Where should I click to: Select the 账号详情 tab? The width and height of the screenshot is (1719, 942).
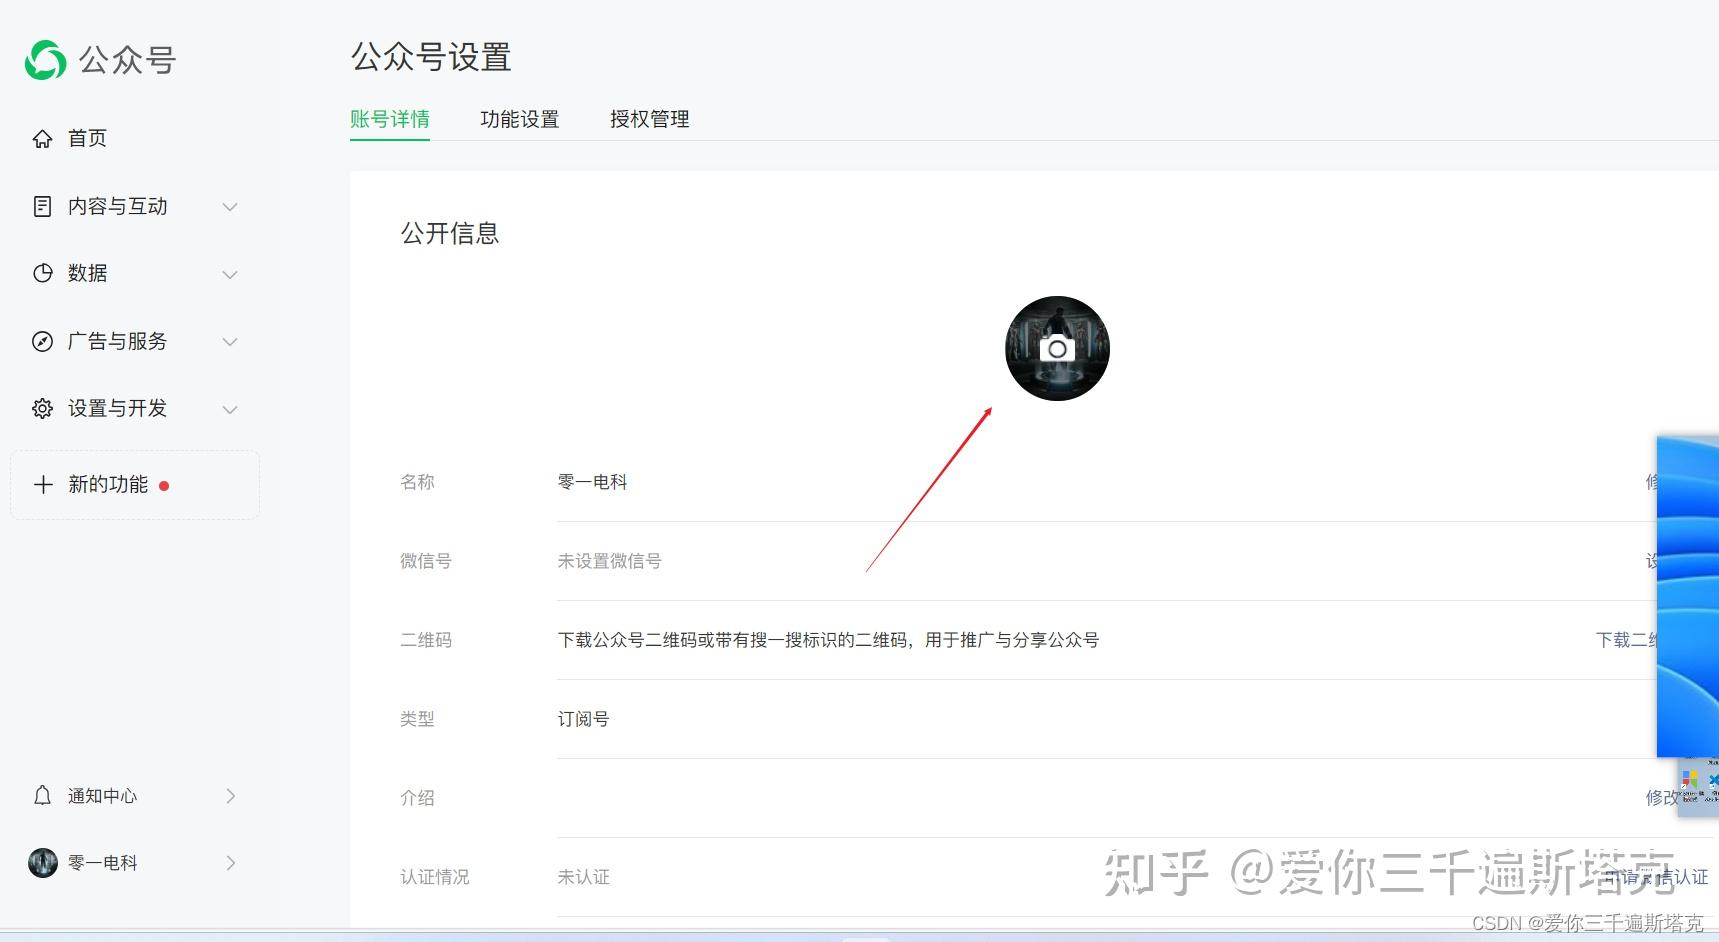click(x=390, y=119)
